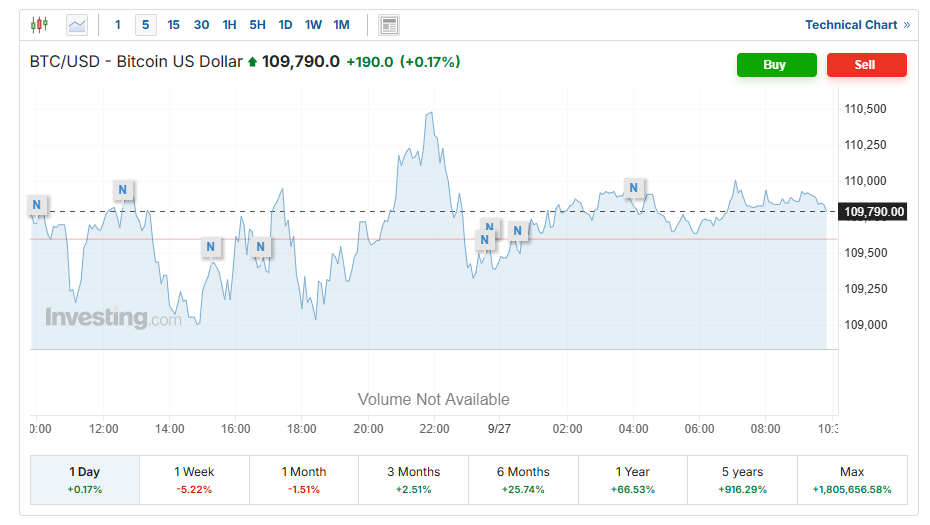Select the area chart type icon
The image size is (930, 525).
coord(77,25)
